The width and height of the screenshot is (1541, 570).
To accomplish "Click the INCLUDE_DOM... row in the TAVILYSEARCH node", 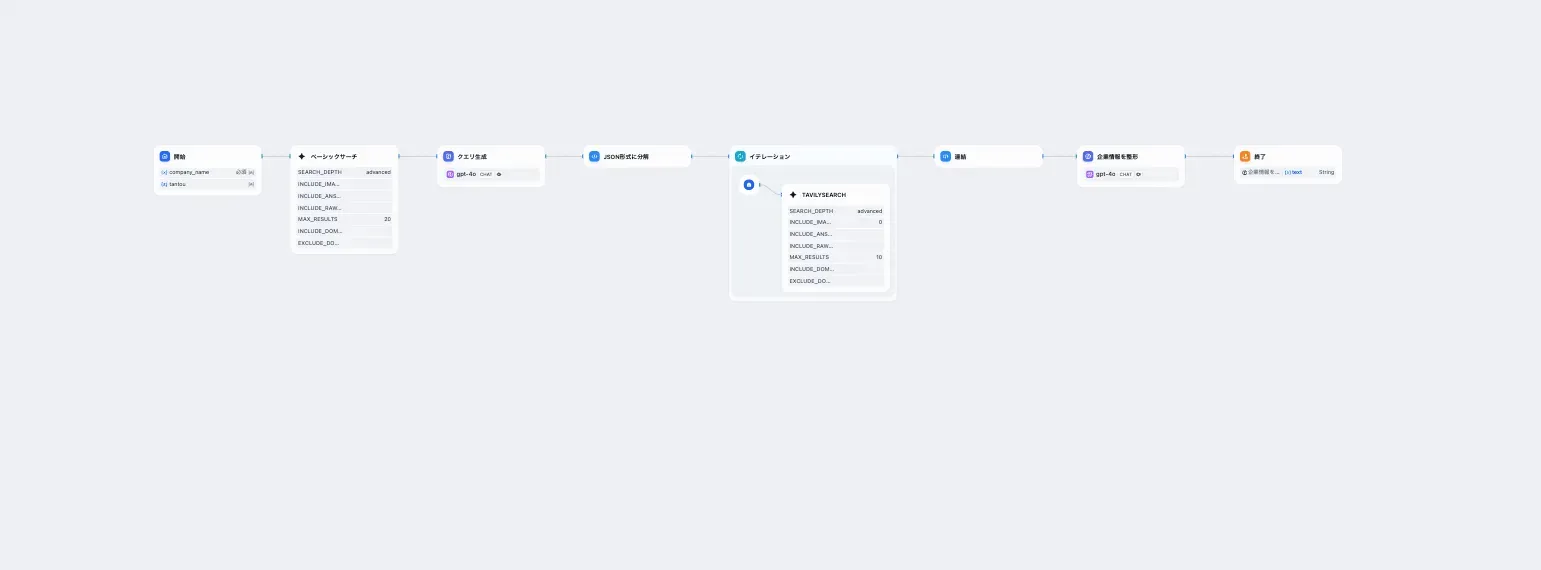I will click(x=835, y=269).
